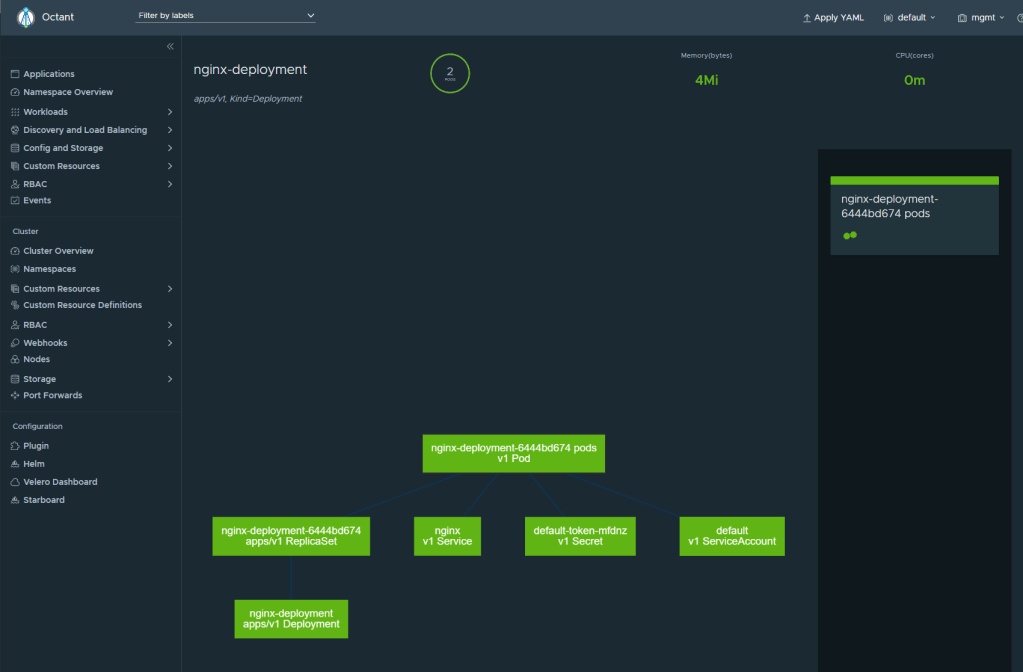1023x672 pixels.
Task: Click the Events sidebar icon
Action: tap(15, 201)
